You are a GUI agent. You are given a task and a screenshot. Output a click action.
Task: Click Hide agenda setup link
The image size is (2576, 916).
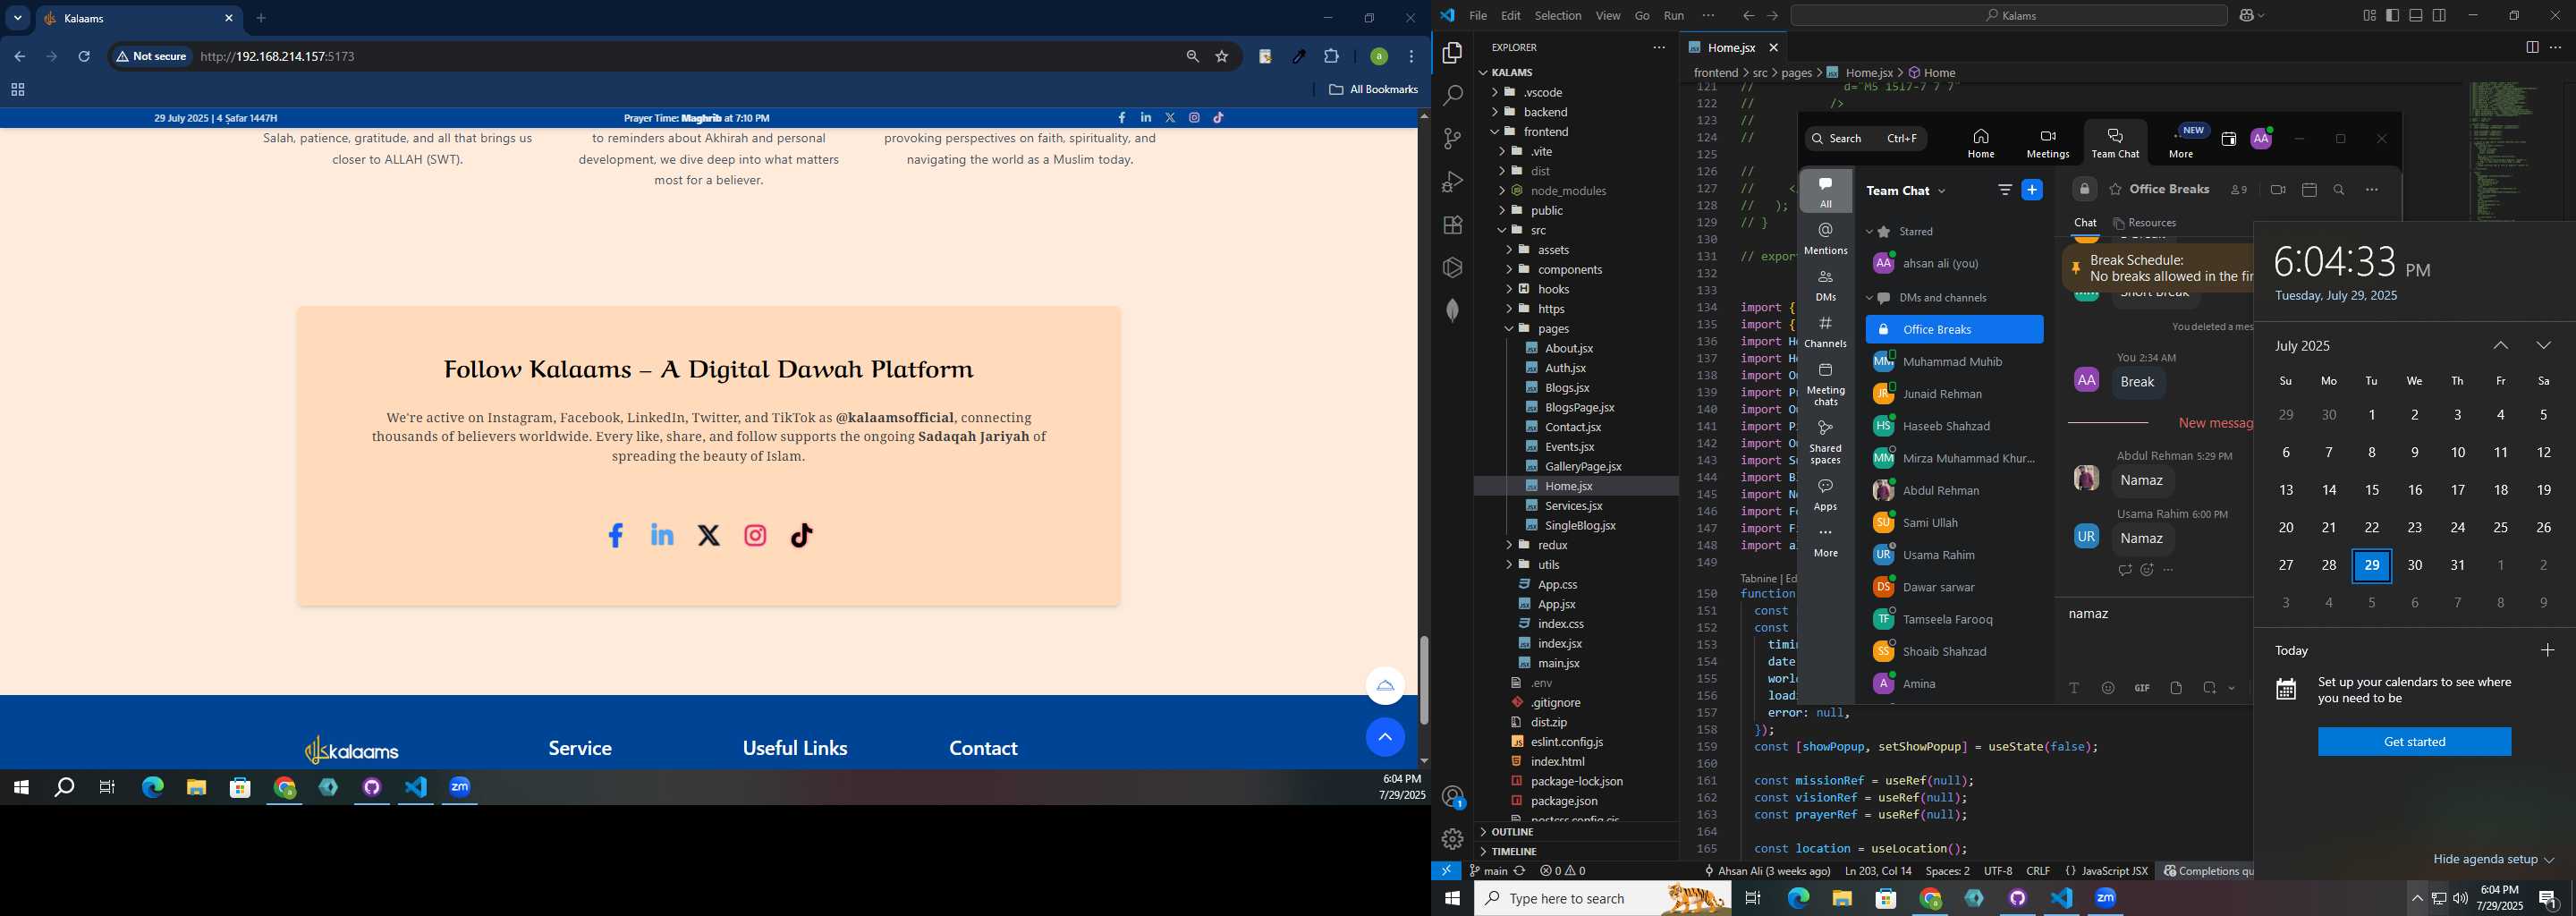[2493, 860]
